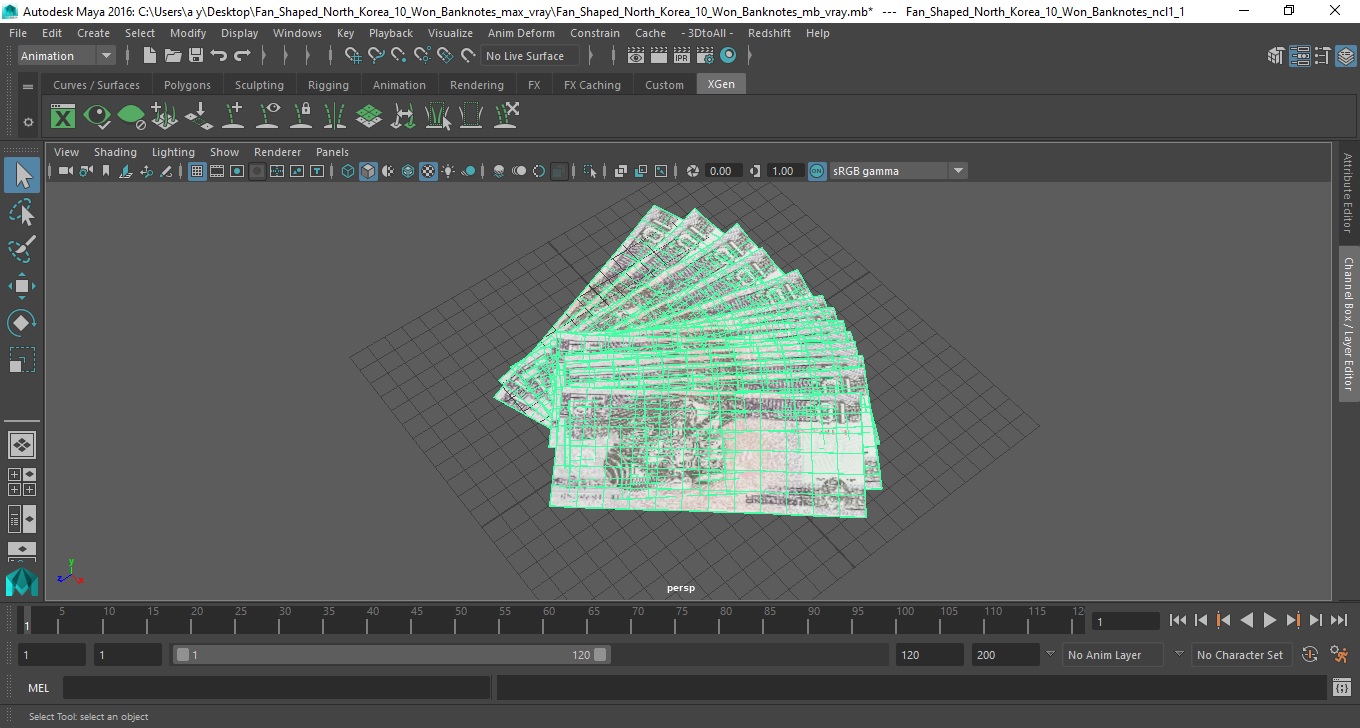Click the viewport exposure value field 0.00
The width and height of the screenshot is (1360, 728).
click(722, 171)
